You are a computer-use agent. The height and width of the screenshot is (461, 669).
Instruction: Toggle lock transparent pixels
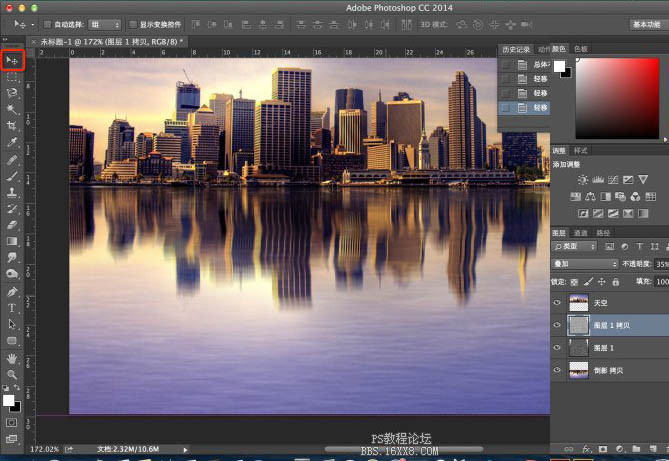pyautogui.click(x=574, y=282)
